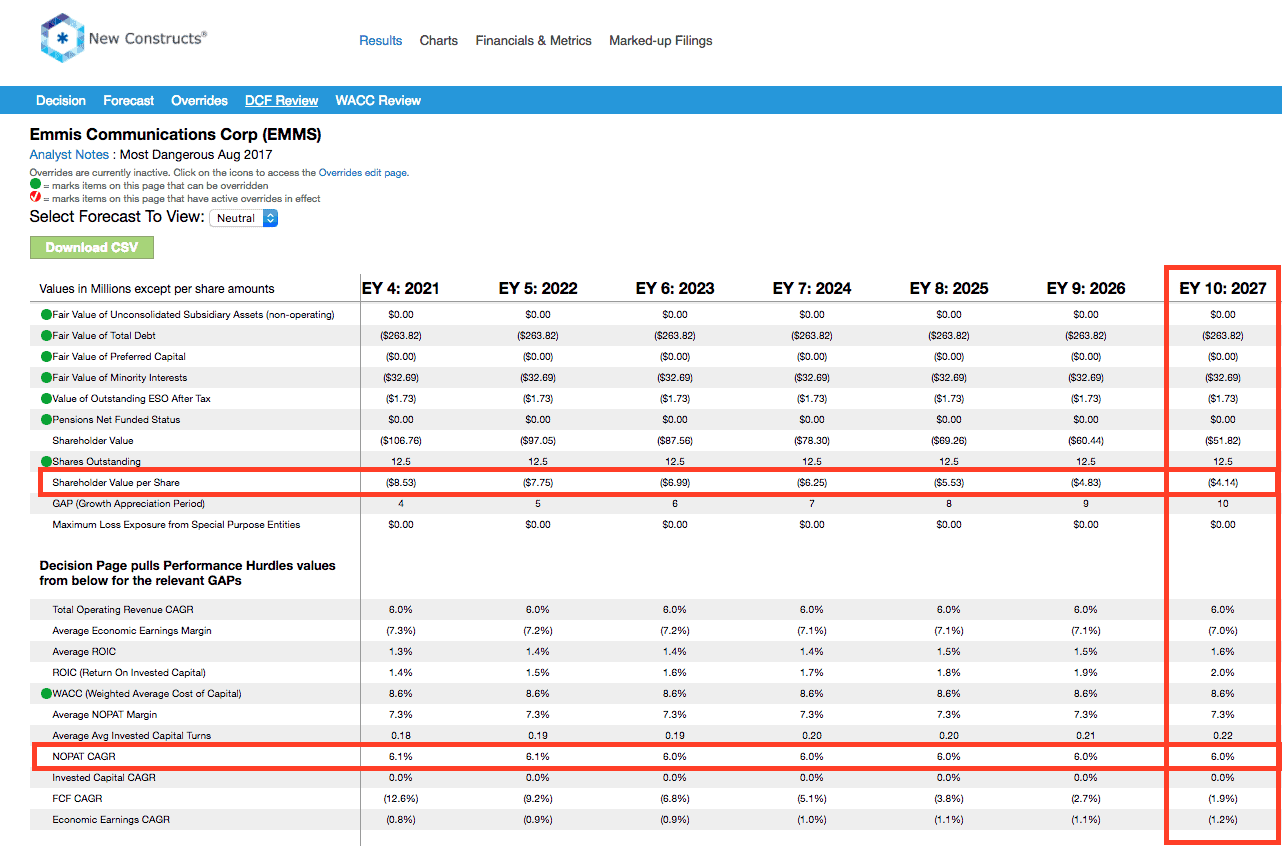Click the EY 8: 2025 column header
The height and width of the screenshot is (846, 1282).
click(x=949, y=288)
